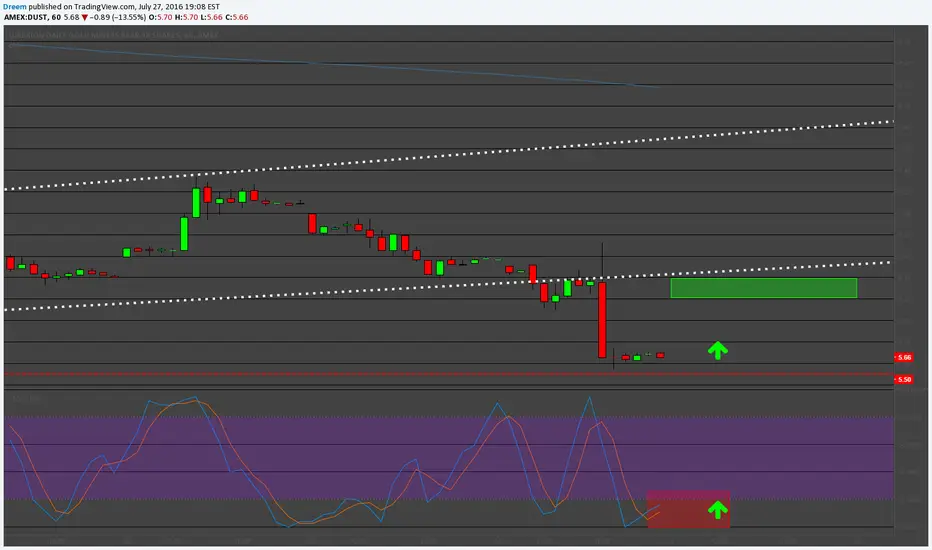Select the AMEX:DUST, 60 symbol label
This screenshot has width=932, height=550.
tap(32, 17)
